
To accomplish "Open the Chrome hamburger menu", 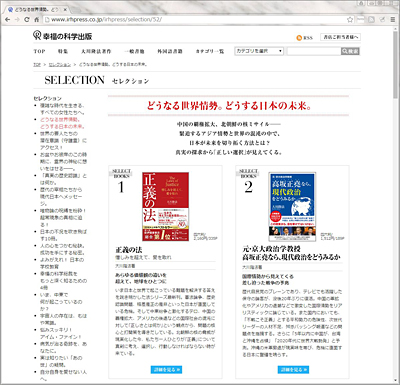I will pyautogui.click(x=393, y=20).
